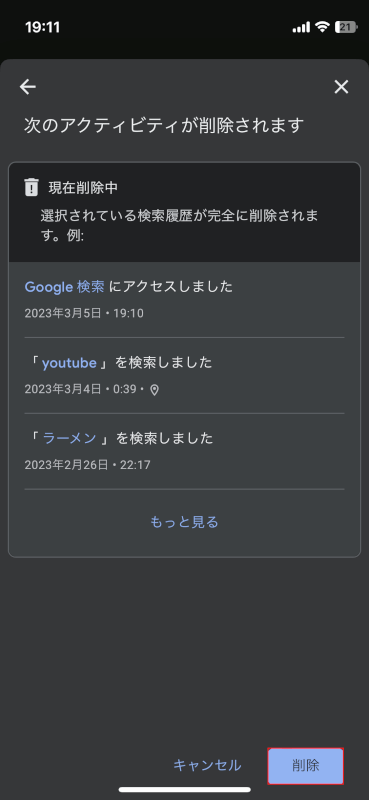The width and height of the screenshot is (369, 800).
Task: Tap the battery indicator icon
Action: click(x=346, y=27)
